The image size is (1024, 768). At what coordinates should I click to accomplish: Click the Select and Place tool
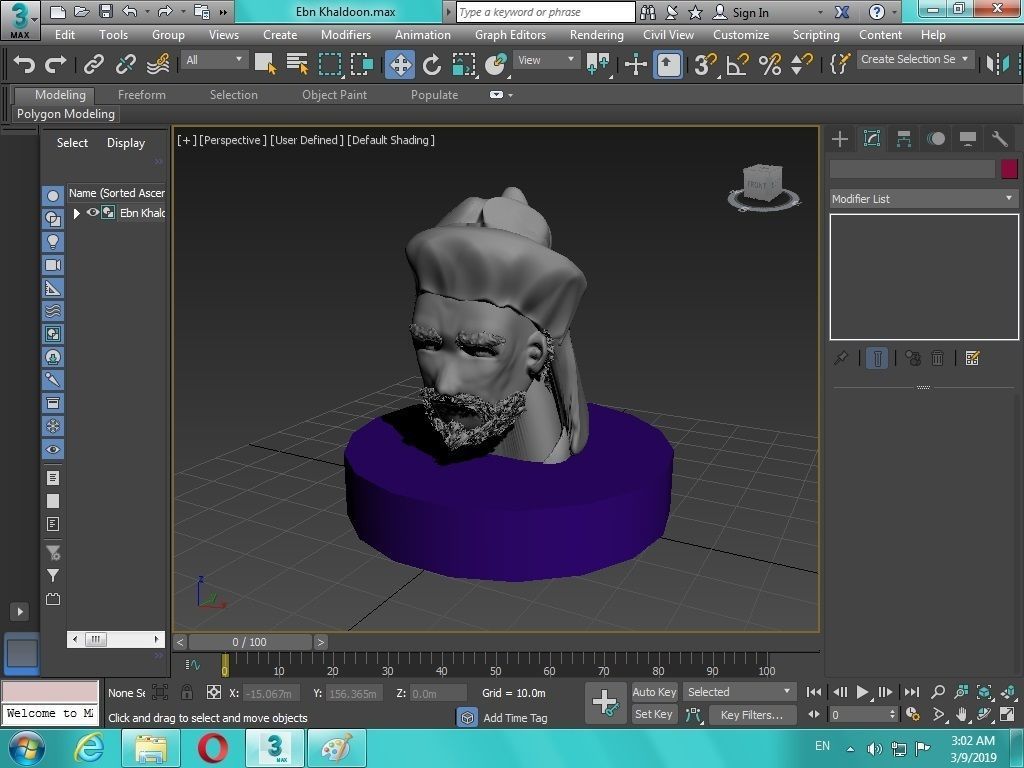(496, 64)
